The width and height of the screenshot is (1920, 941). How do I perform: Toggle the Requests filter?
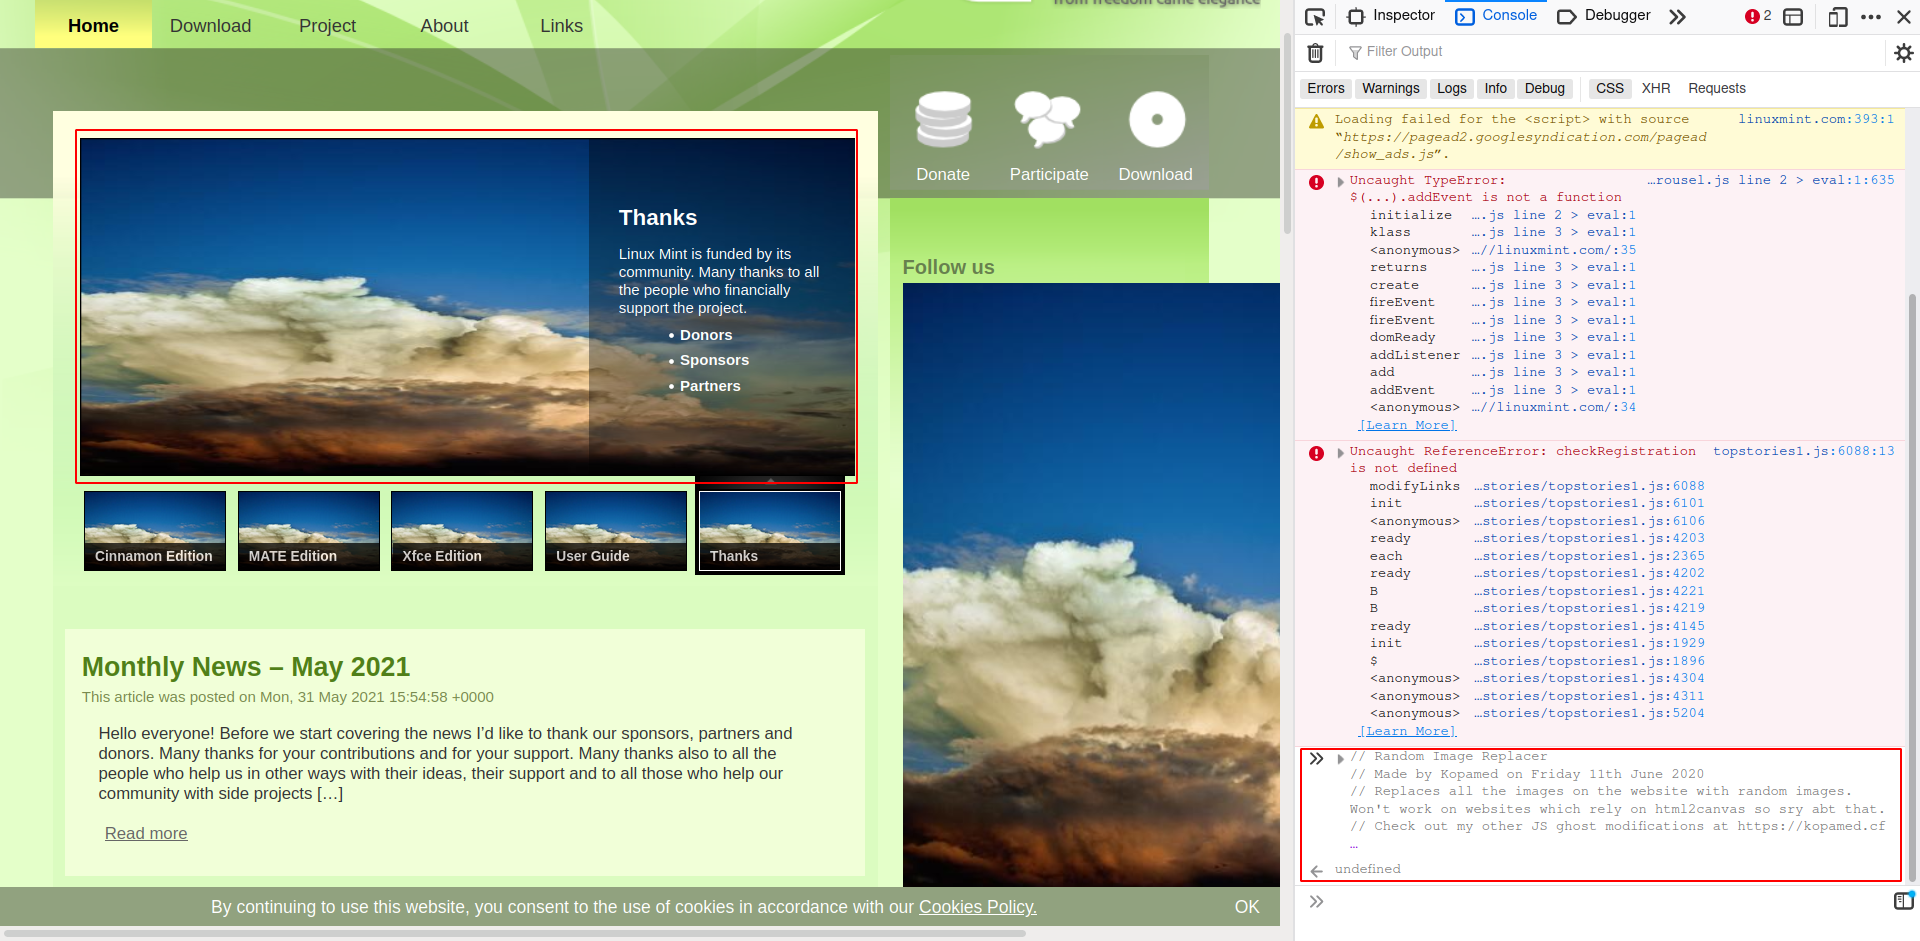pyautogui.click(x=1716, y=88)
